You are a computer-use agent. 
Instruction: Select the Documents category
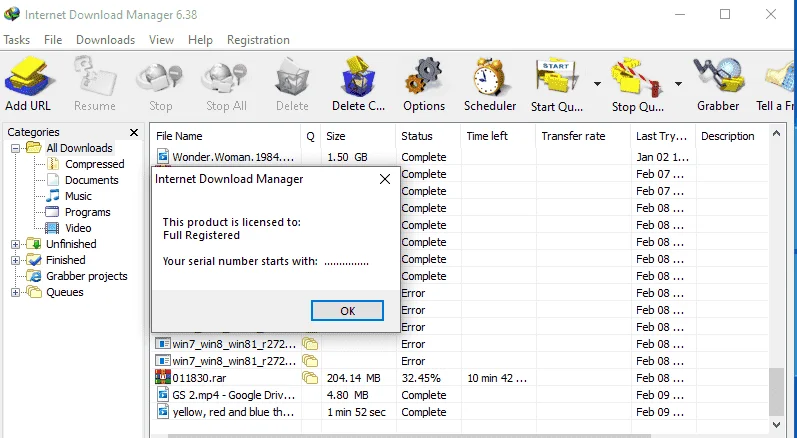91,180
